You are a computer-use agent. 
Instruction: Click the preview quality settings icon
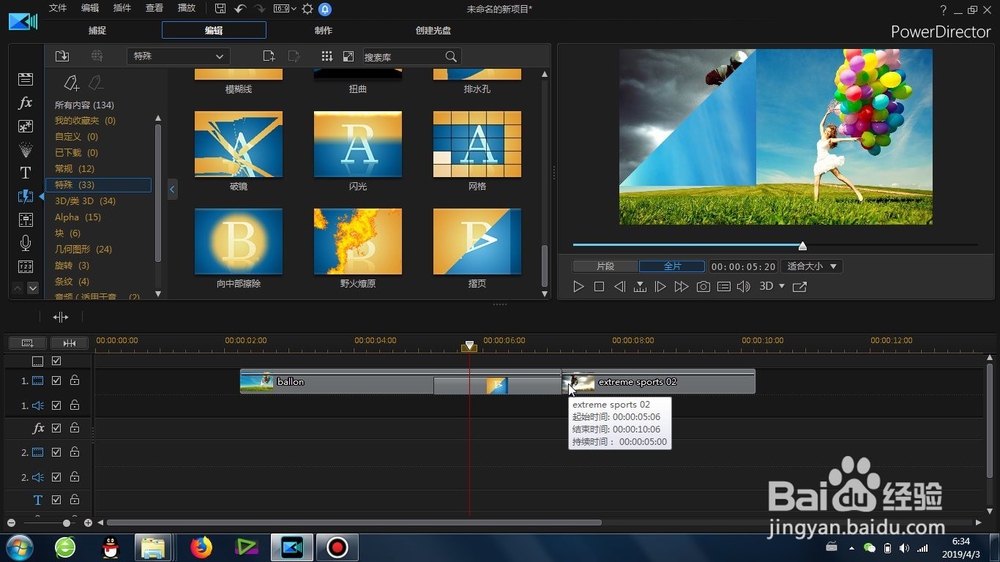(x=724, y=287)
